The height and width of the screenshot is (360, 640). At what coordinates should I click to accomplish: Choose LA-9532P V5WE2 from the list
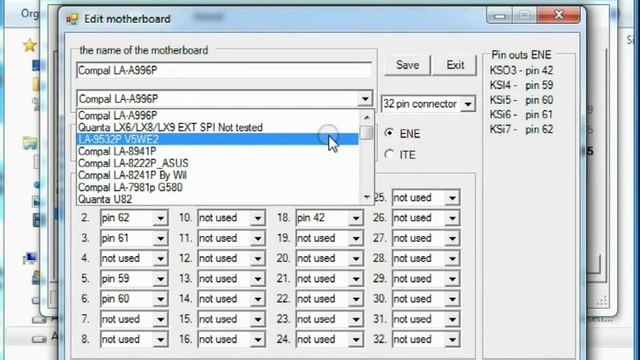(x=218, y=139)
